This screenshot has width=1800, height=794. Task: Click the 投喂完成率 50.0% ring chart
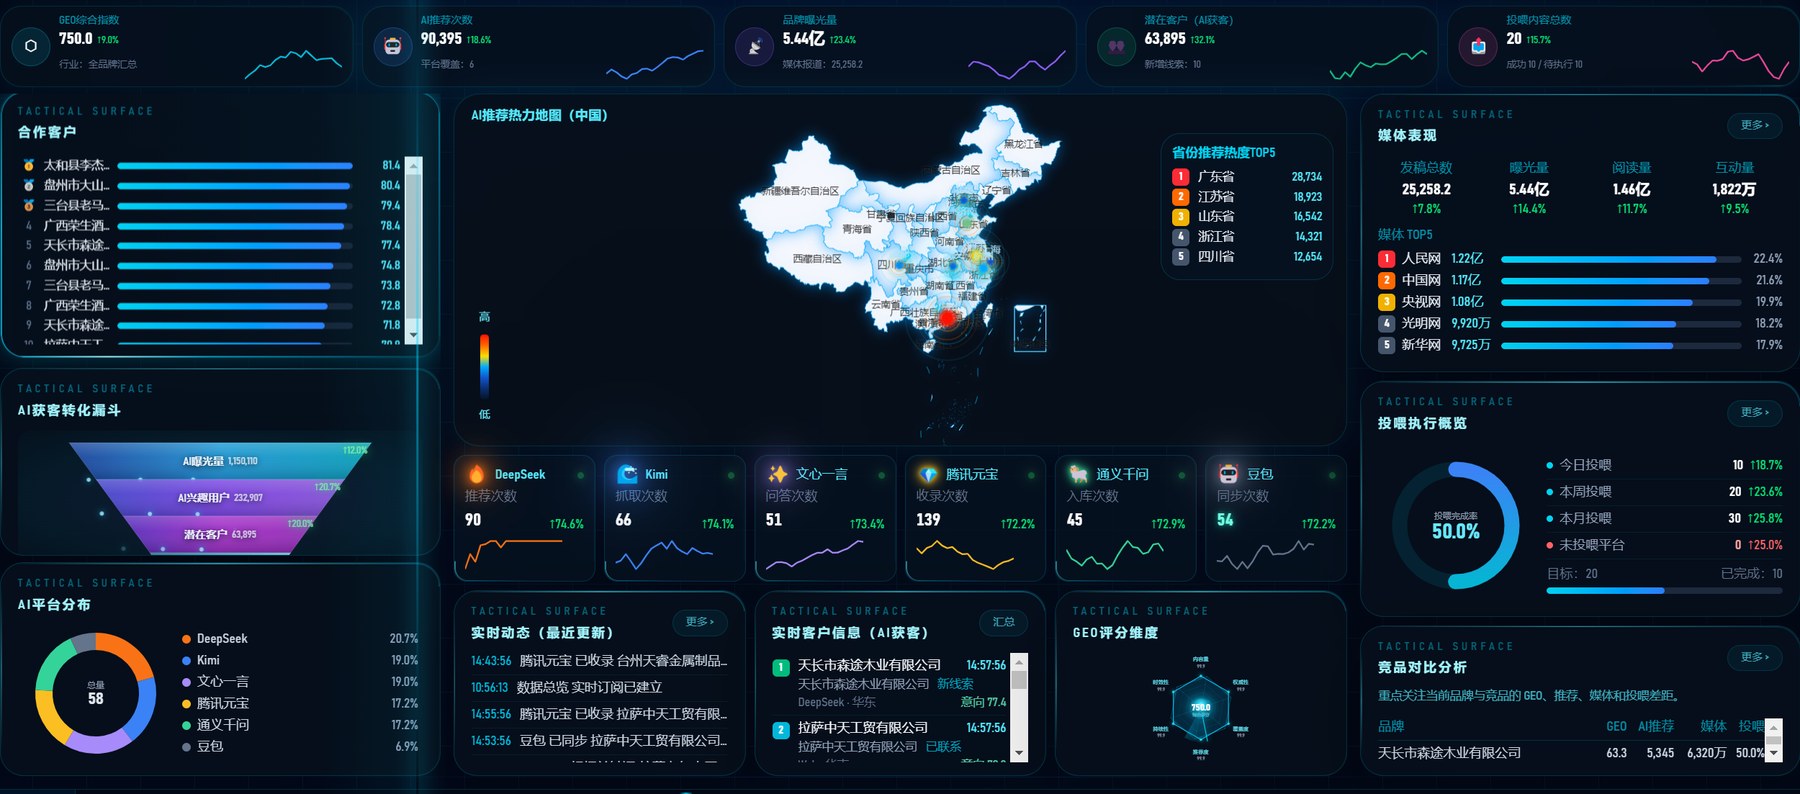click(x=1455, y=525)
